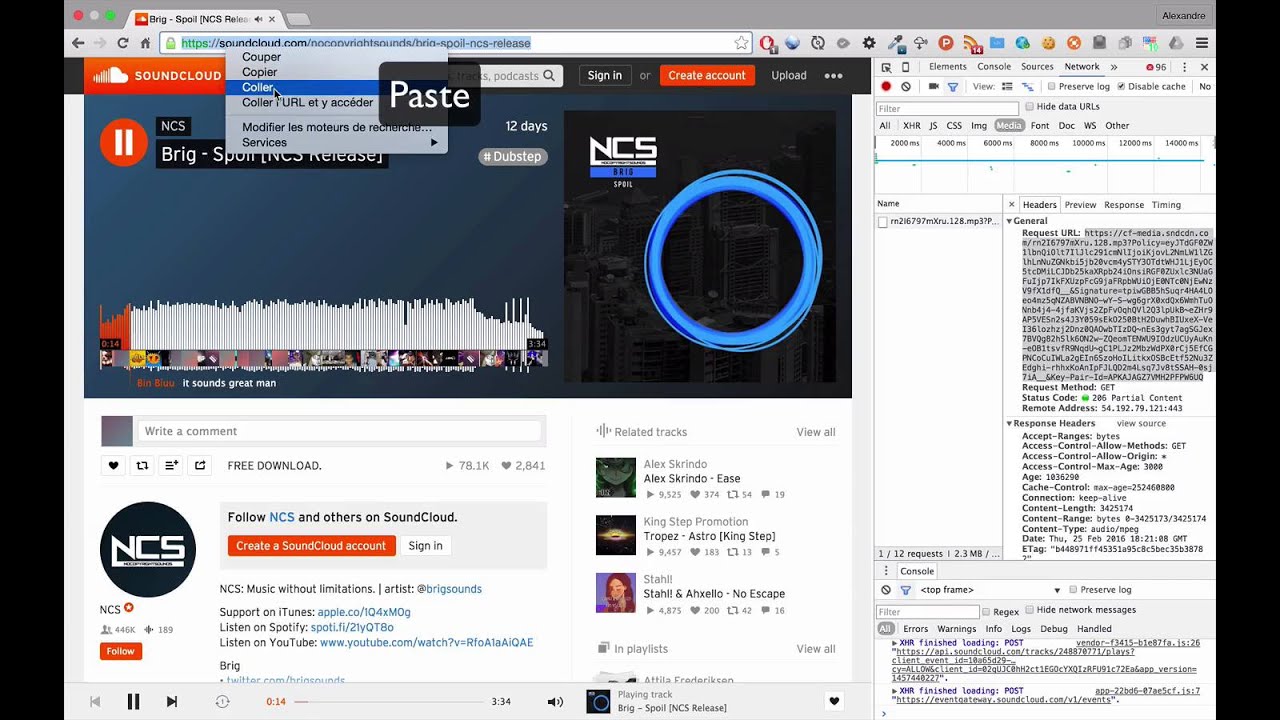Bookmark the page with the star icon
Image resolution: width=1280 pixels, height=720 pixels.
[741, 43]
